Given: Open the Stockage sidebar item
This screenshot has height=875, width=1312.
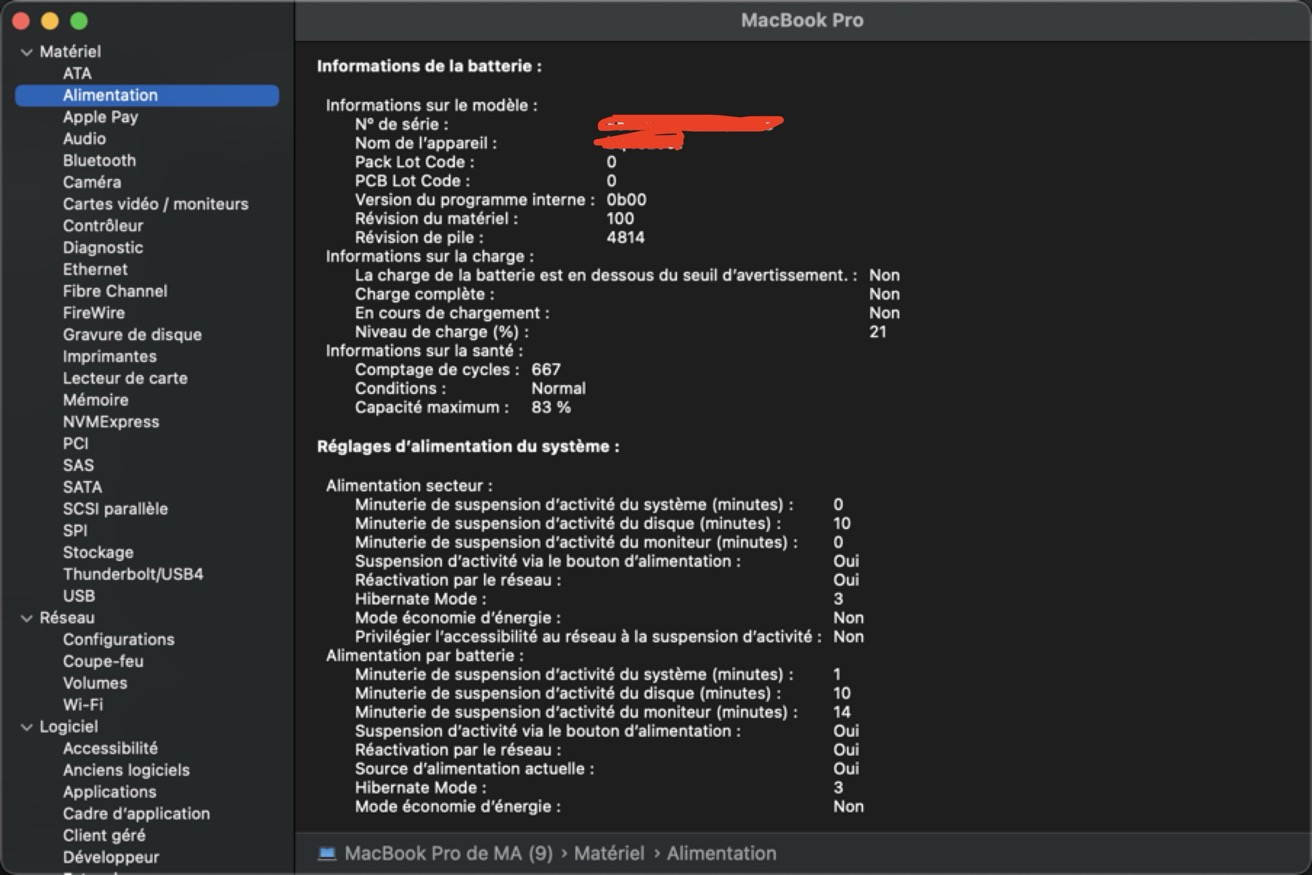Looking at the screenshot, I should click(98, 552).
